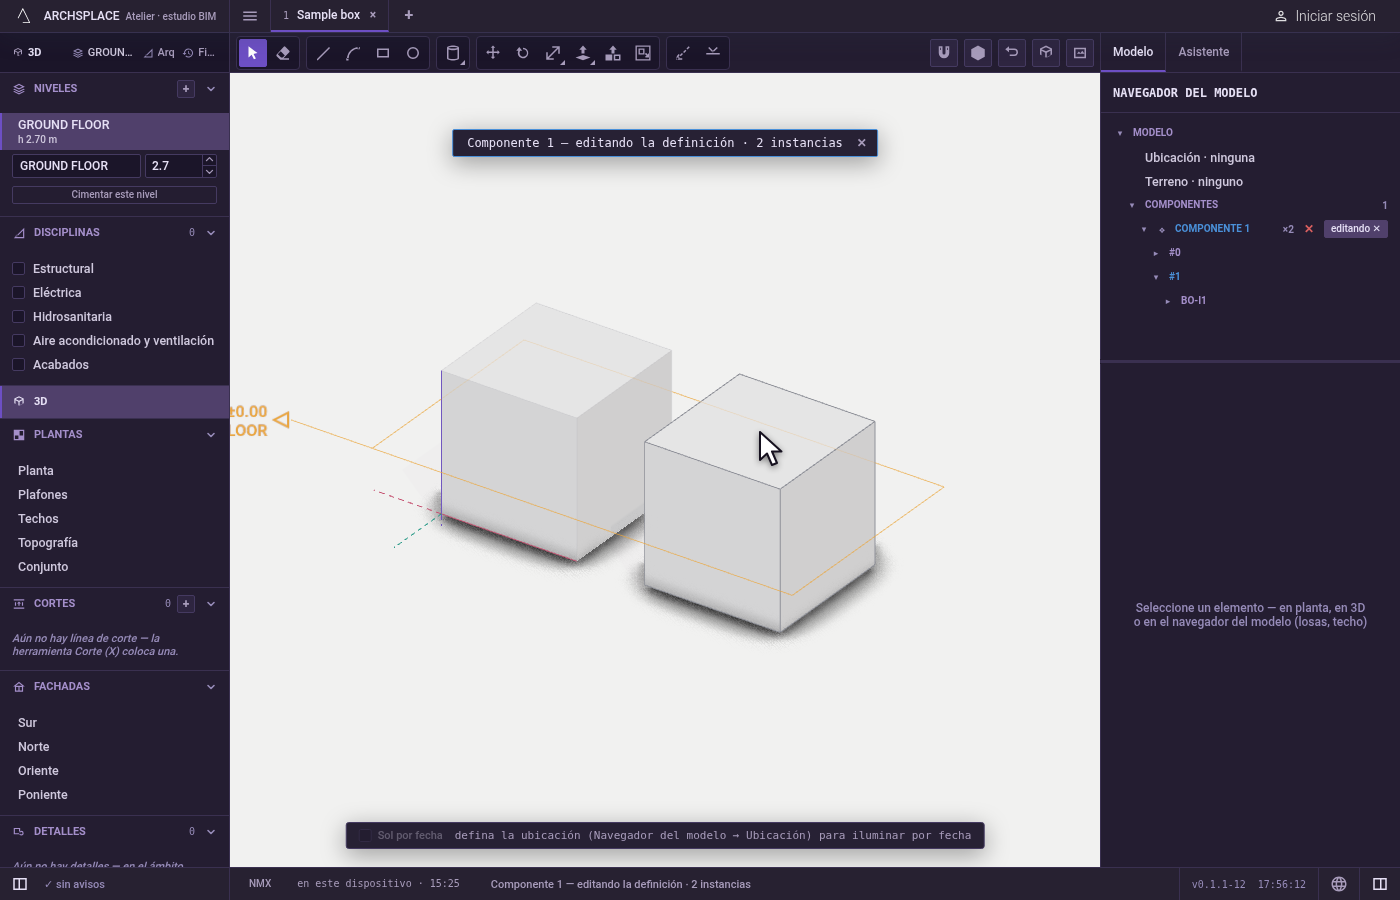Select the Line drawing tool
Image resolution: width=1400 pixels, height=900 pixels.
[323, 53]
